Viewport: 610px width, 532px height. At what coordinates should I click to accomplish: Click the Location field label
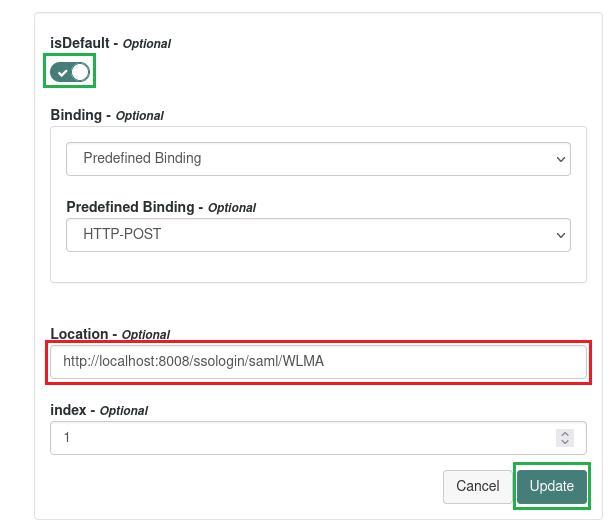[110, 334]
